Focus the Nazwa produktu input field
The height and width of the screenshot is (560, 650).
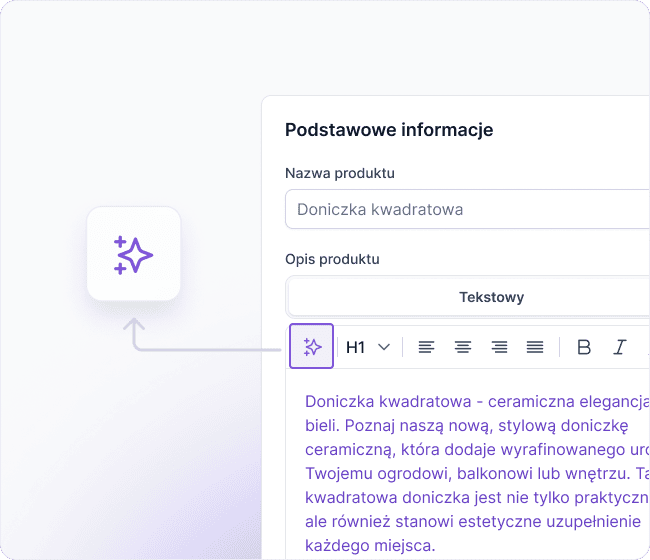click(x=468, y=209)
